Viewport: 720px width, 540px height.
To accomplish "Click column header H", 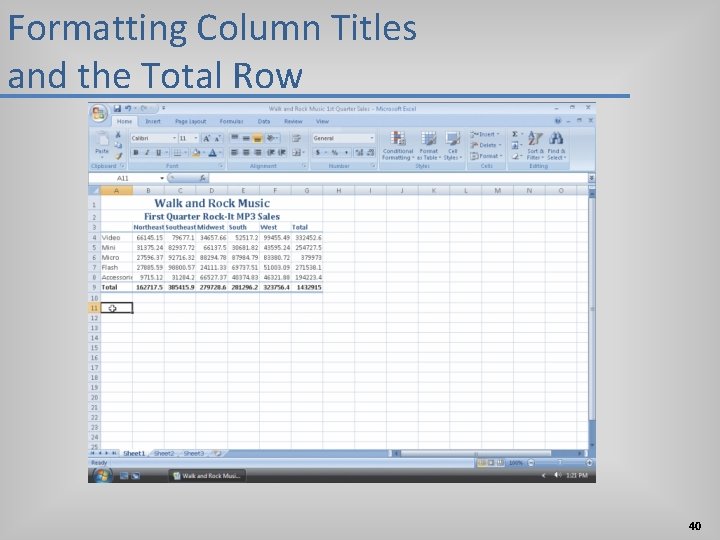I will click(338, 191).
